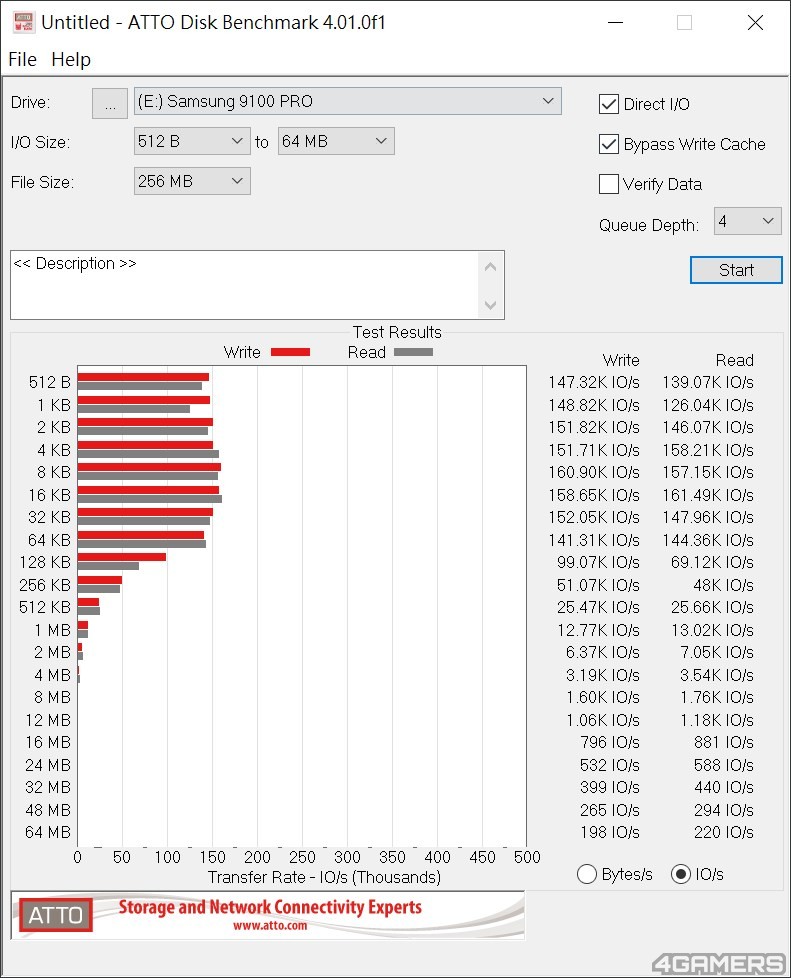Click the red Write legend swatch
This screenshot has width=791, height=978.
[x=290, y=352]
